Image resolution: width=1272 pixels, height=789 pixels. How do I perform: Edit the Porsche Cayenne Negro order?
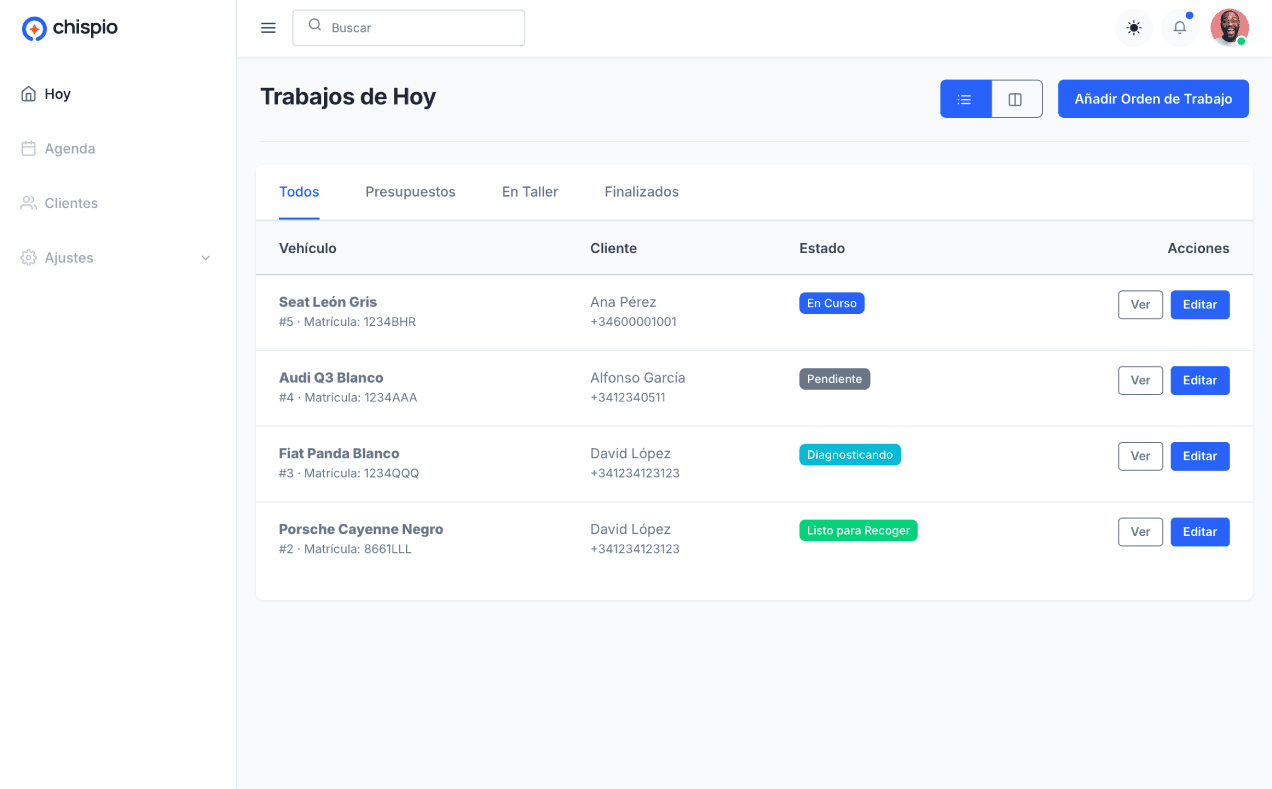point(1199,532)
